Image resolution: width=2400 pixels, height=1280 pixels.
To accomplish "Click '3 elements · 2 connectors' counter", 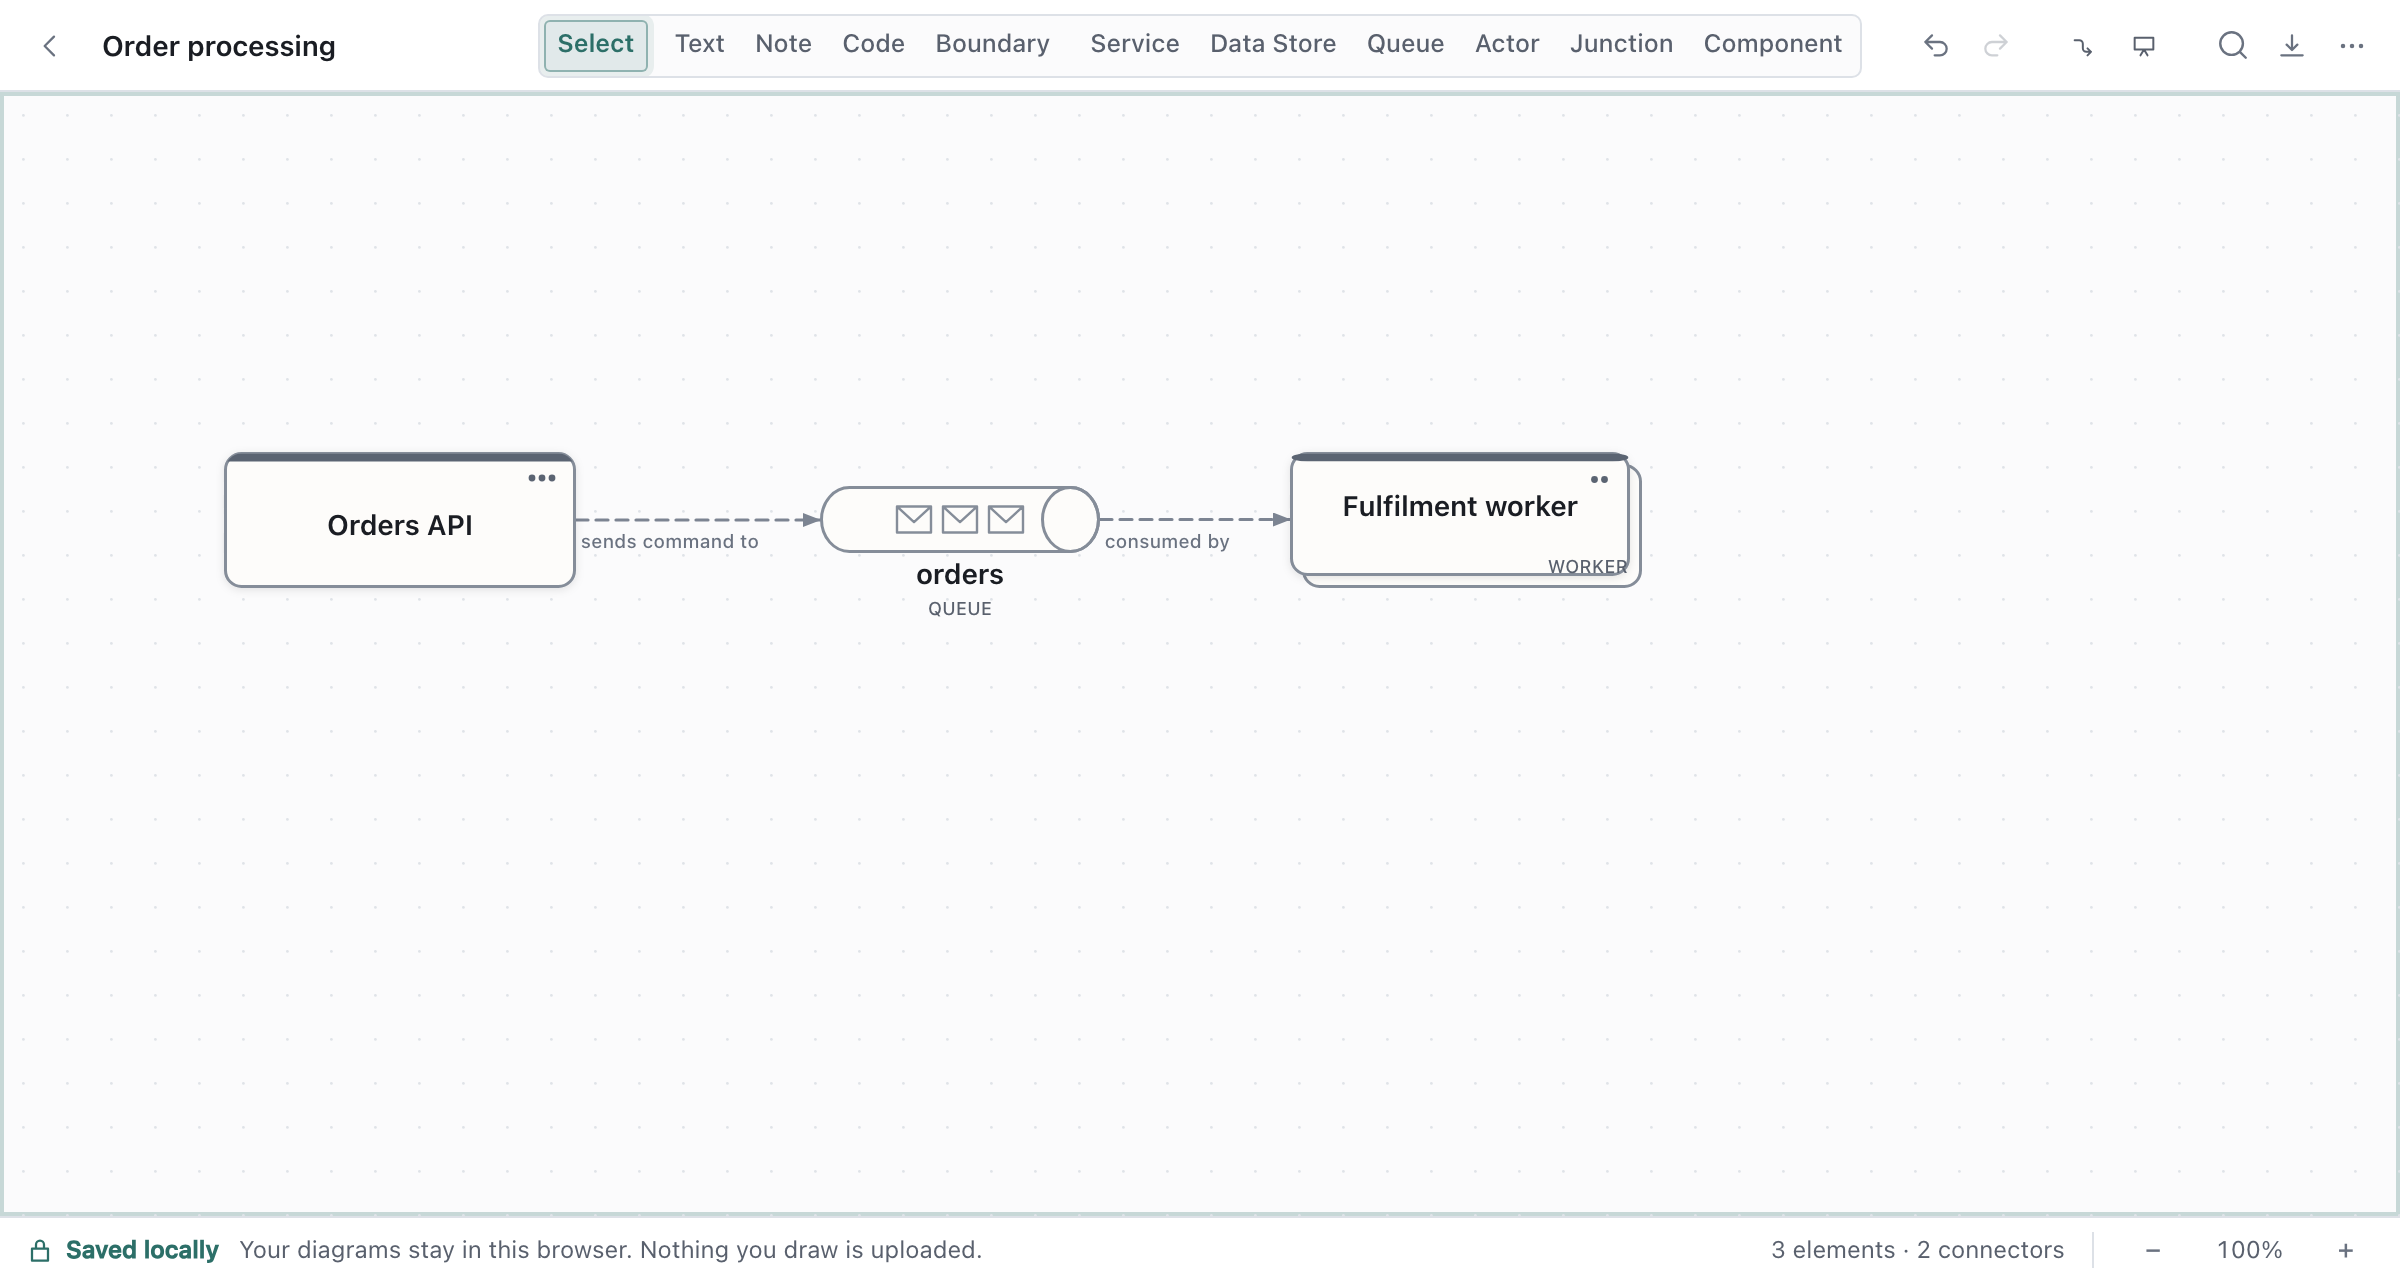I will coord(1917,1250).
